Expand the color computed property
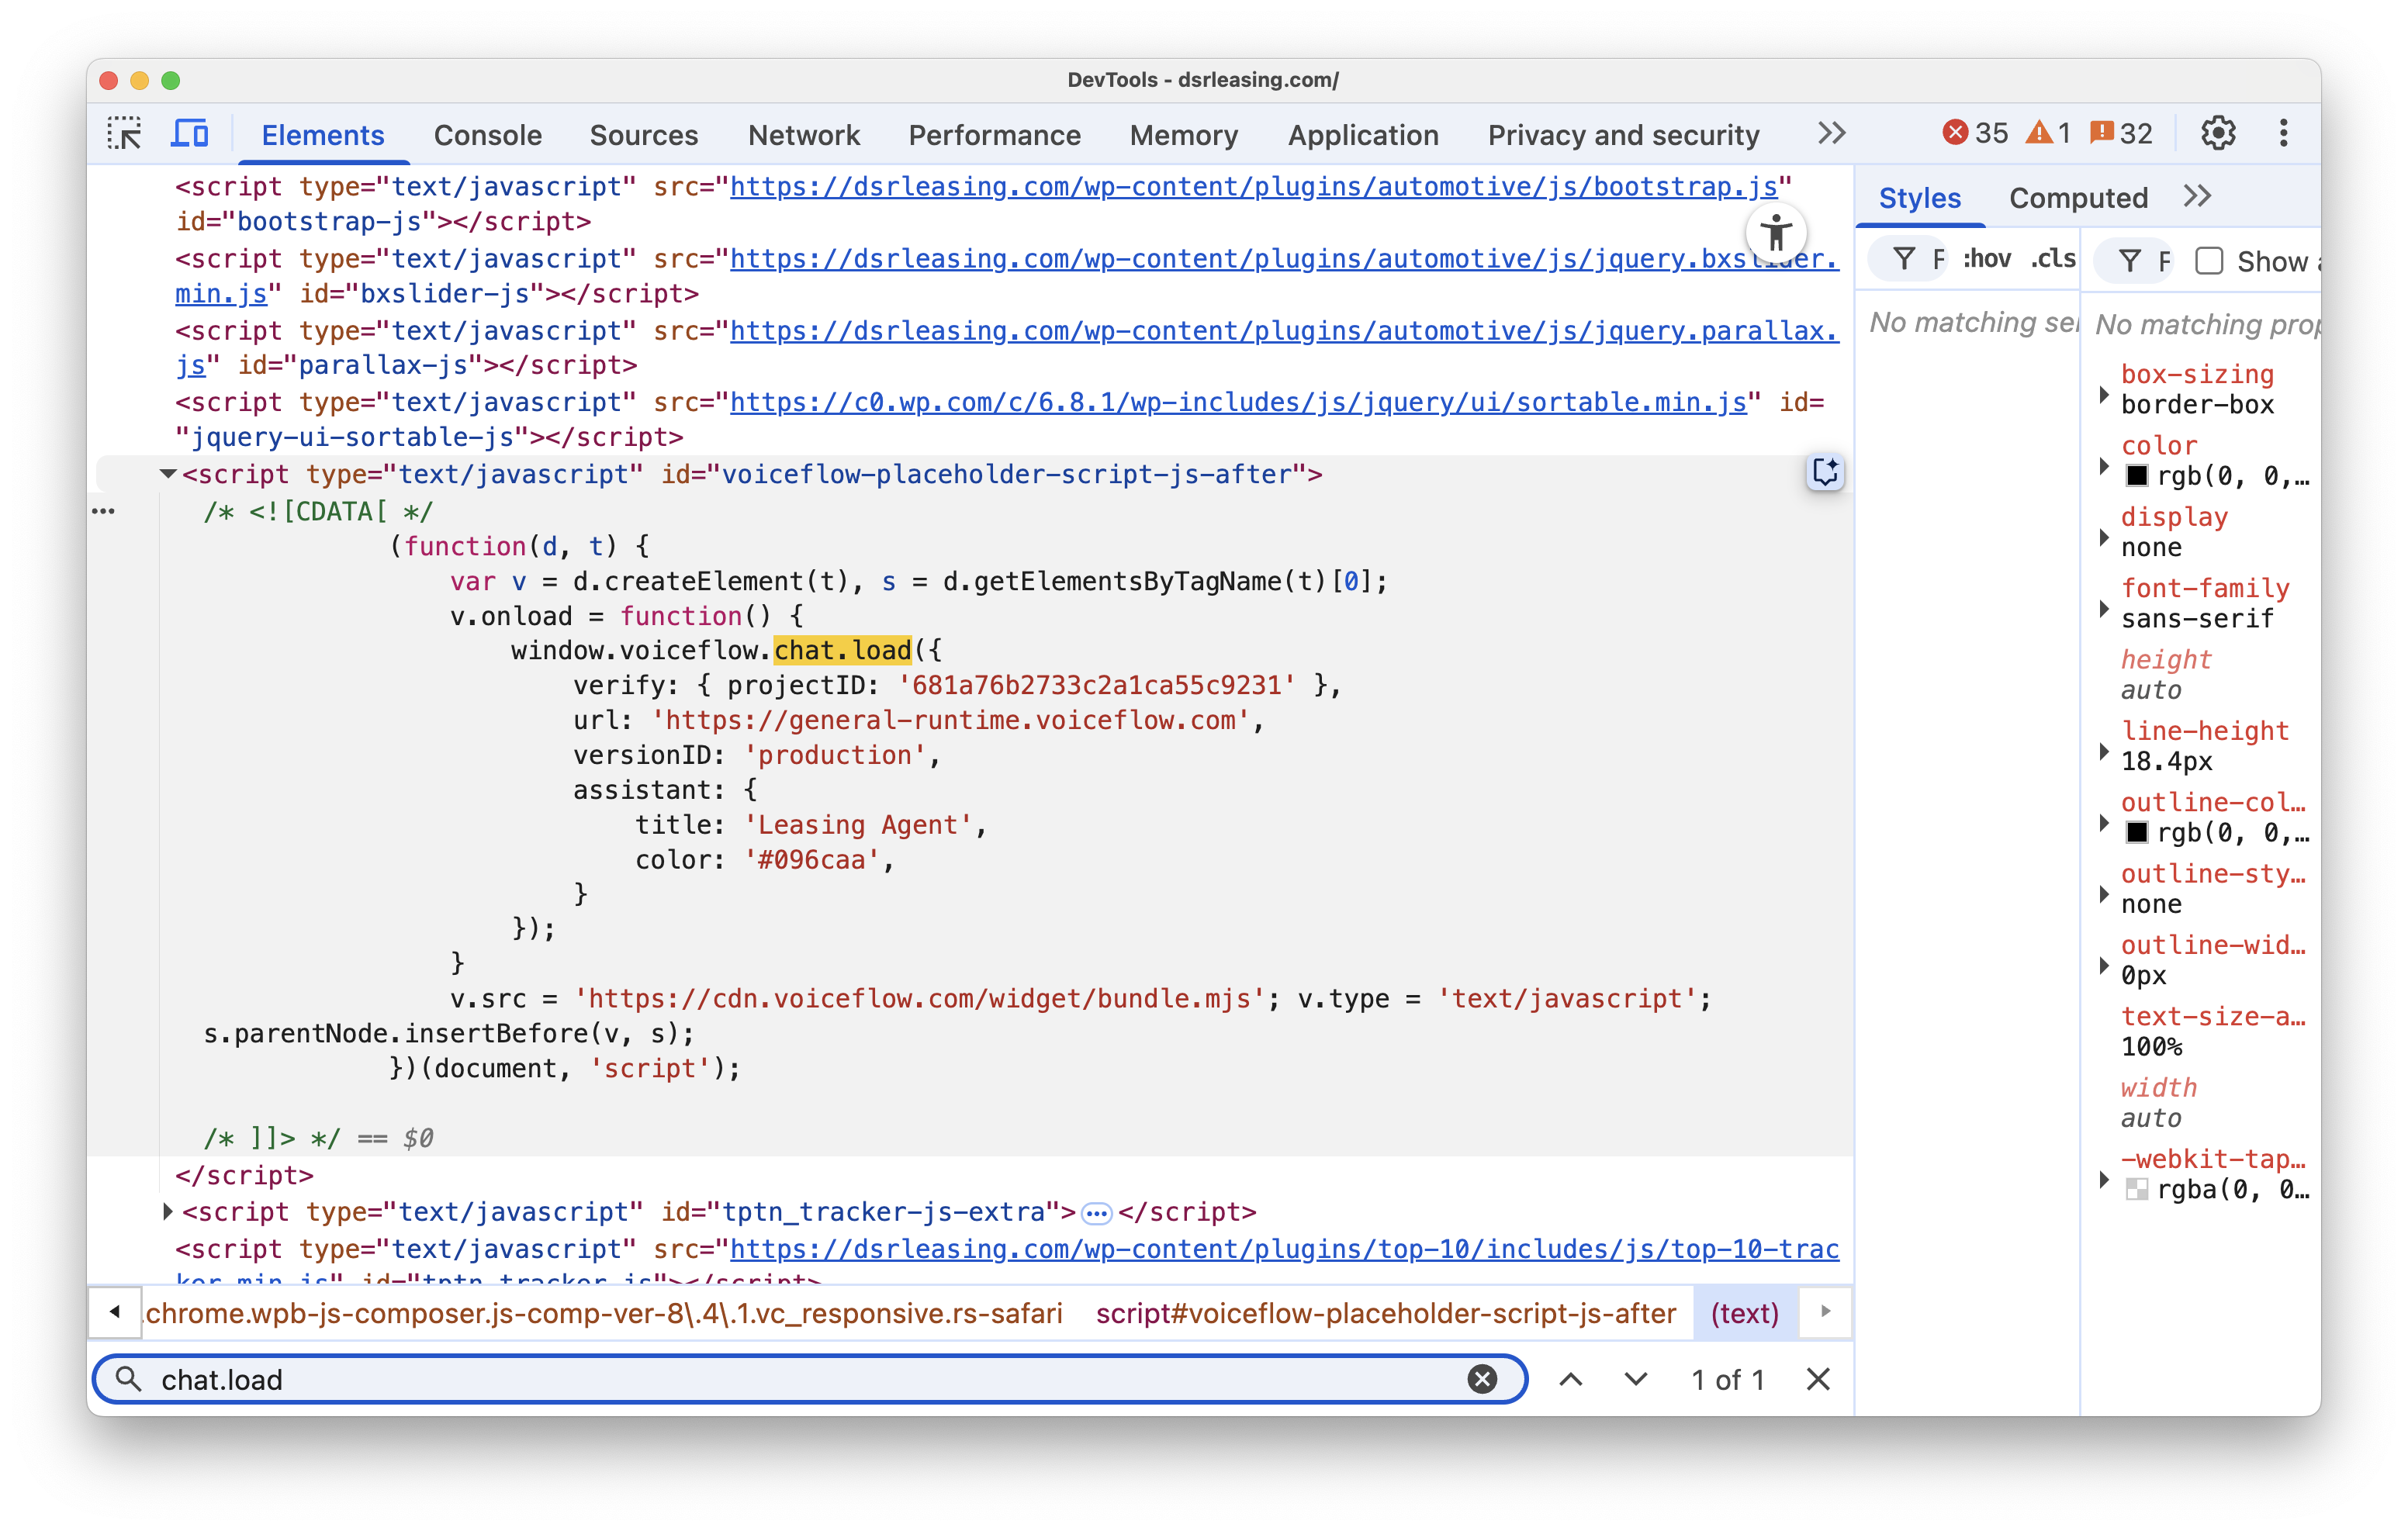Screen dimensions: 2408x1531 coord(2104,466)
